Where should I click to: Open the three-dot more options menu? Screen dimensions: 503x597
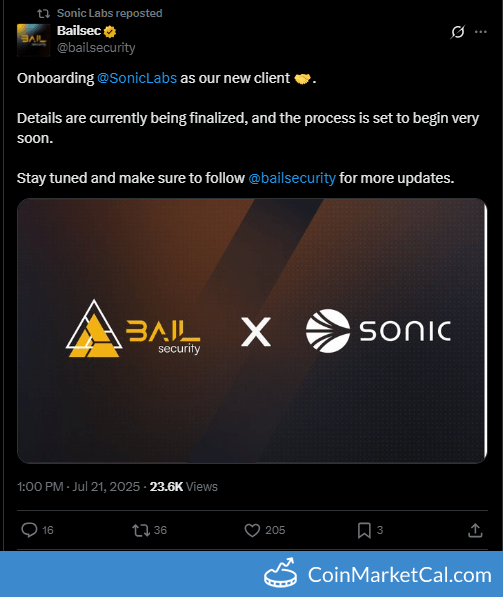tap(481, 32)
